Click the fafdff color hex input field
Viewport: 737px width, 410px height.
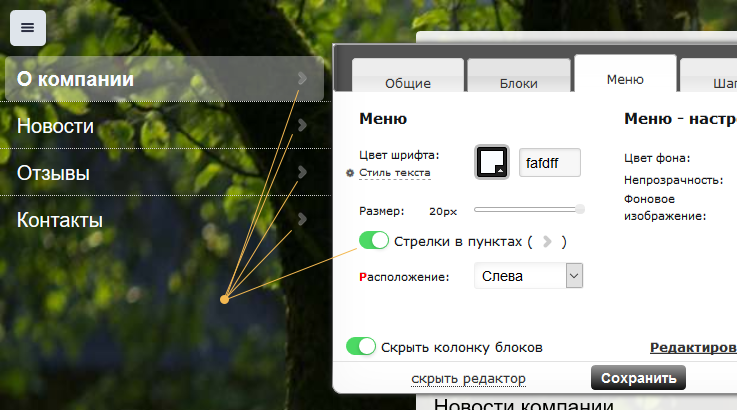coord(549,163)
